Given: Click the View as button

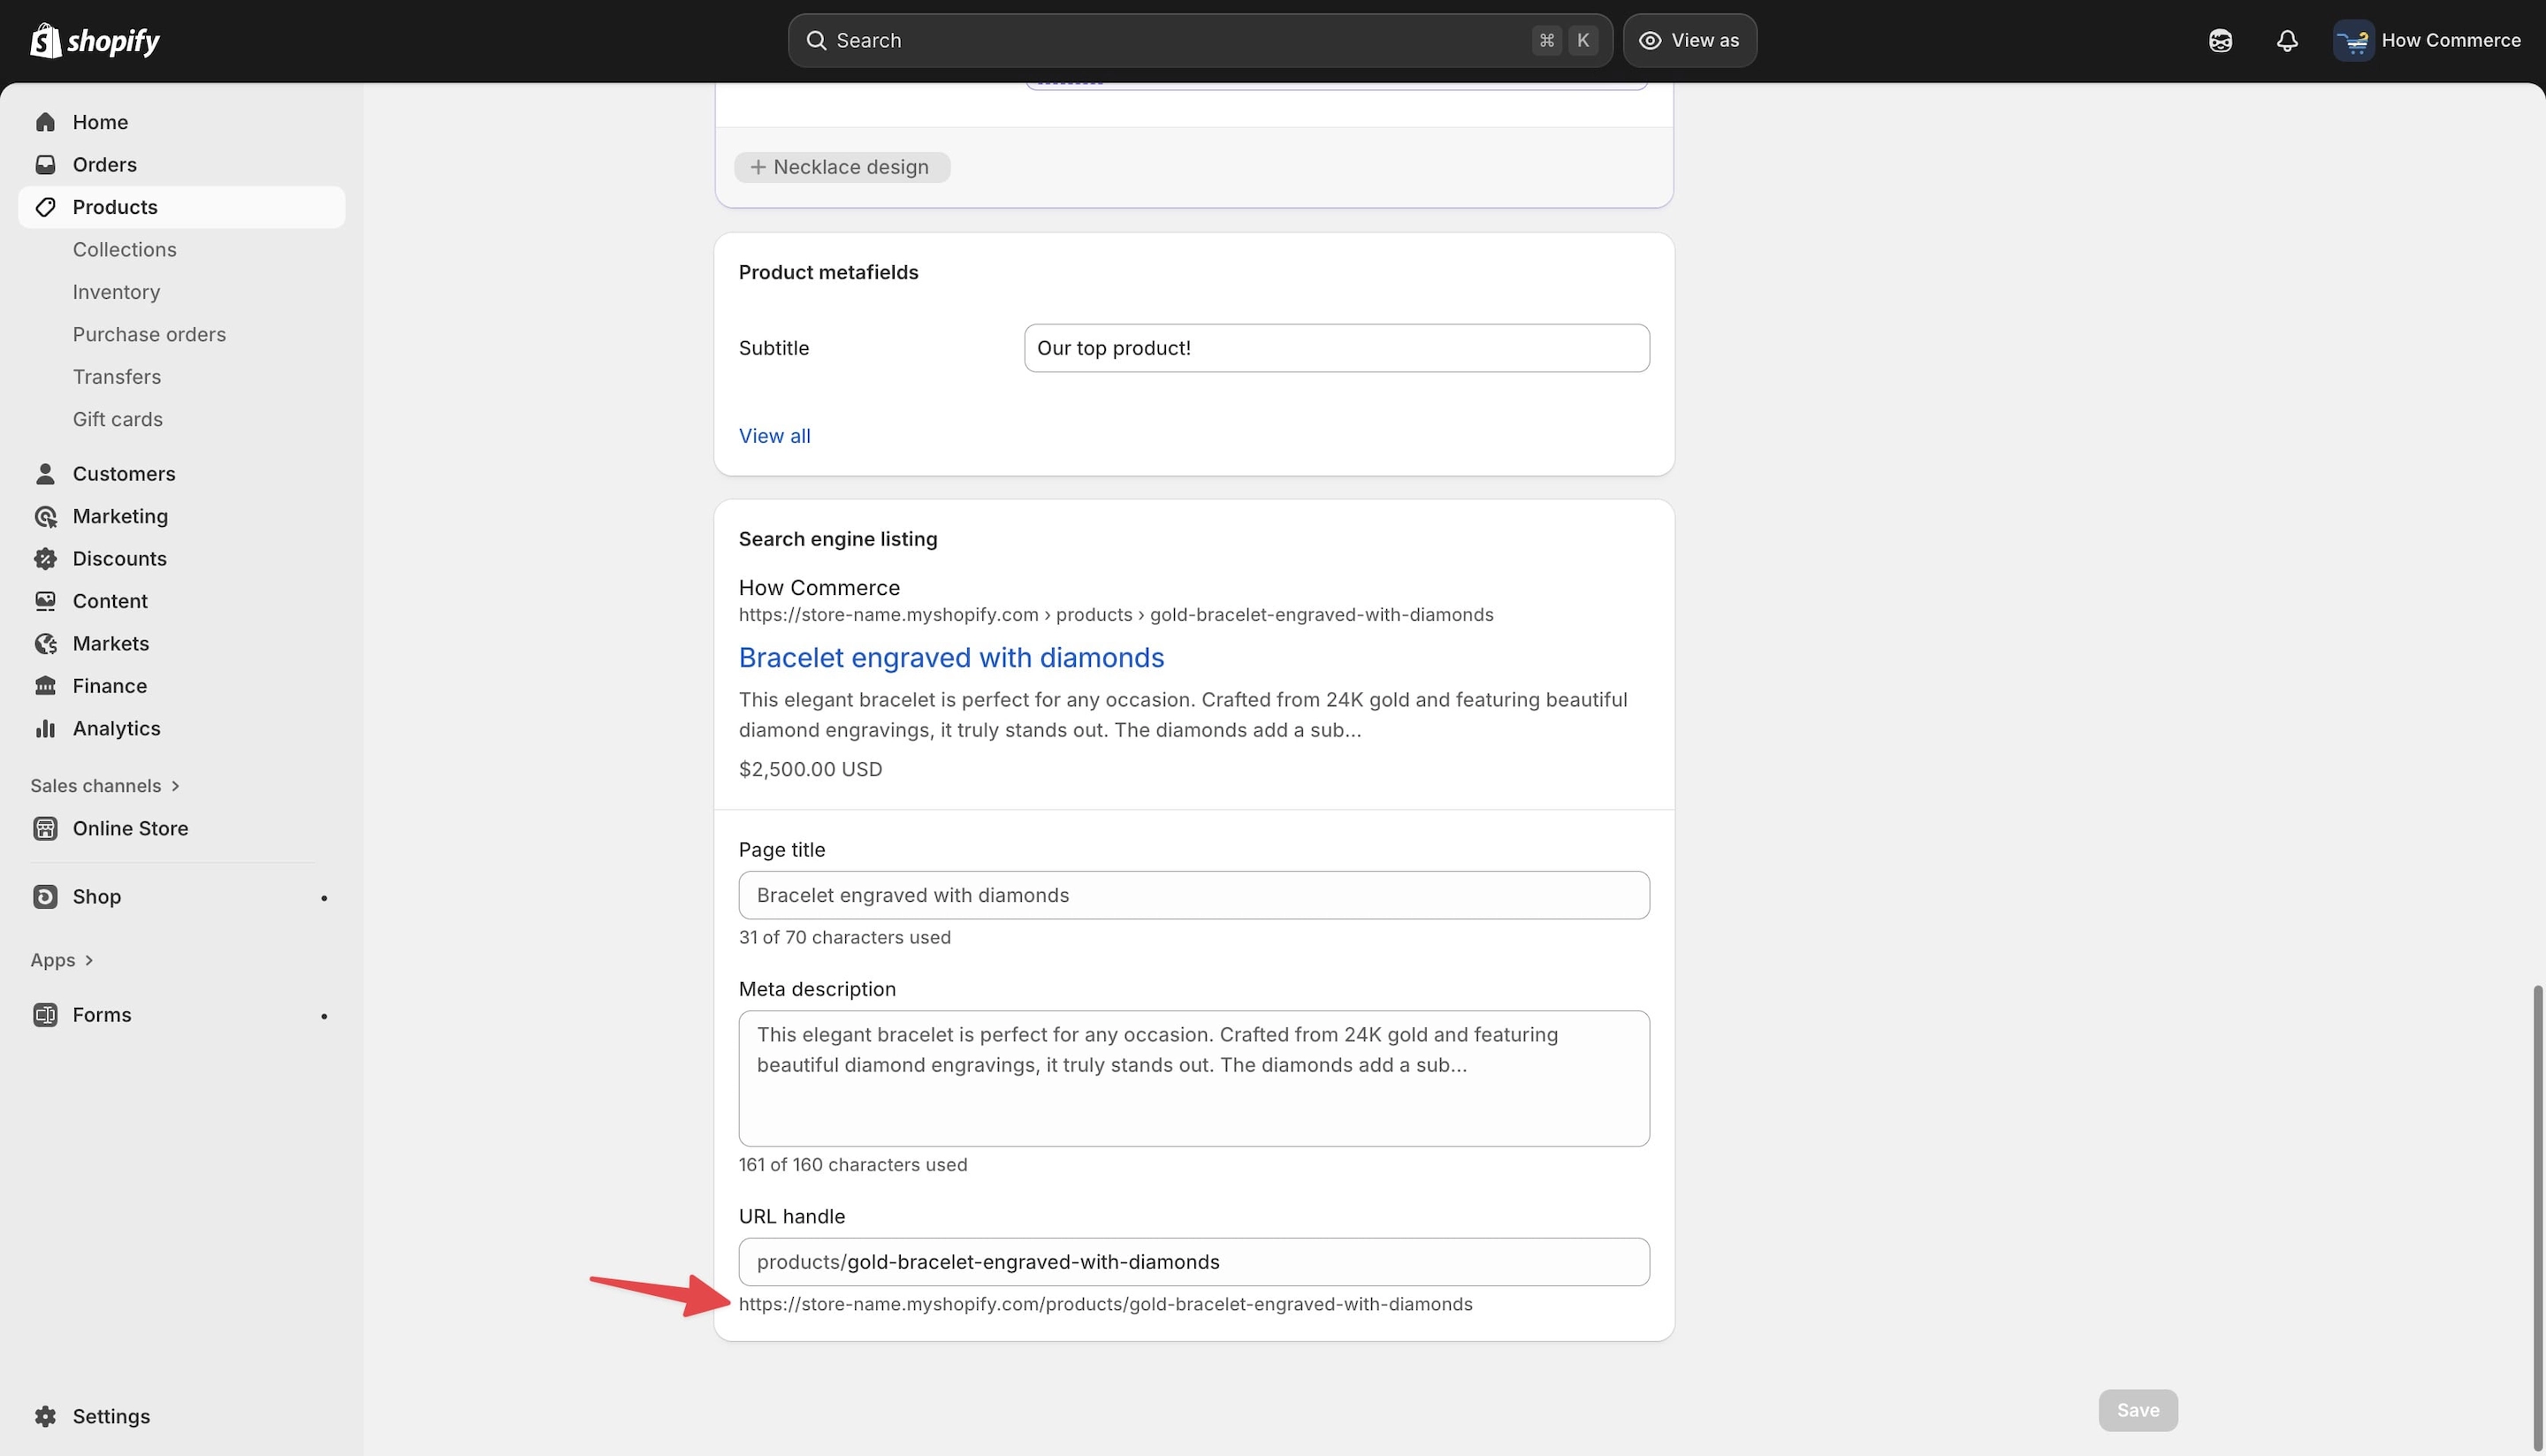Looking at the screenshot, I should pos(1689,40).
